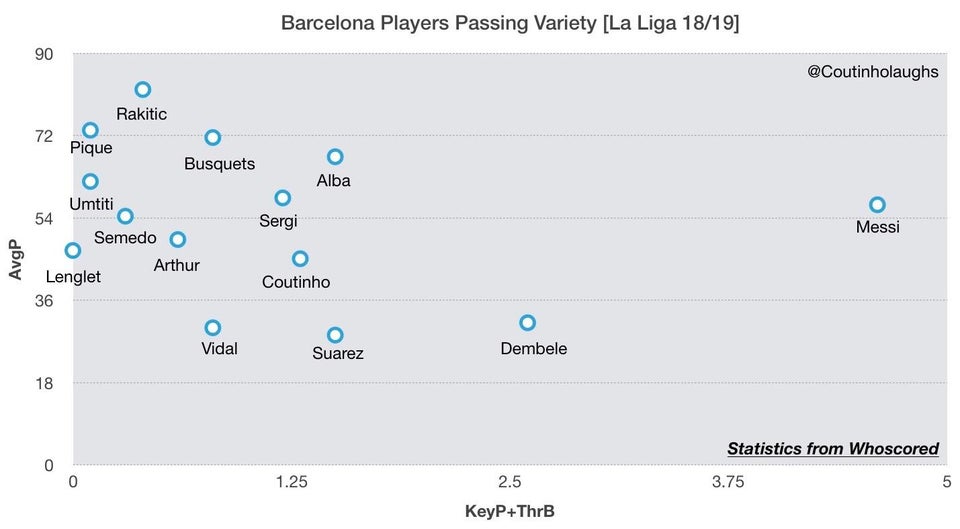960x529 pixels.
Task: Click the Suarez data point marker
Action: coord(335,335)
